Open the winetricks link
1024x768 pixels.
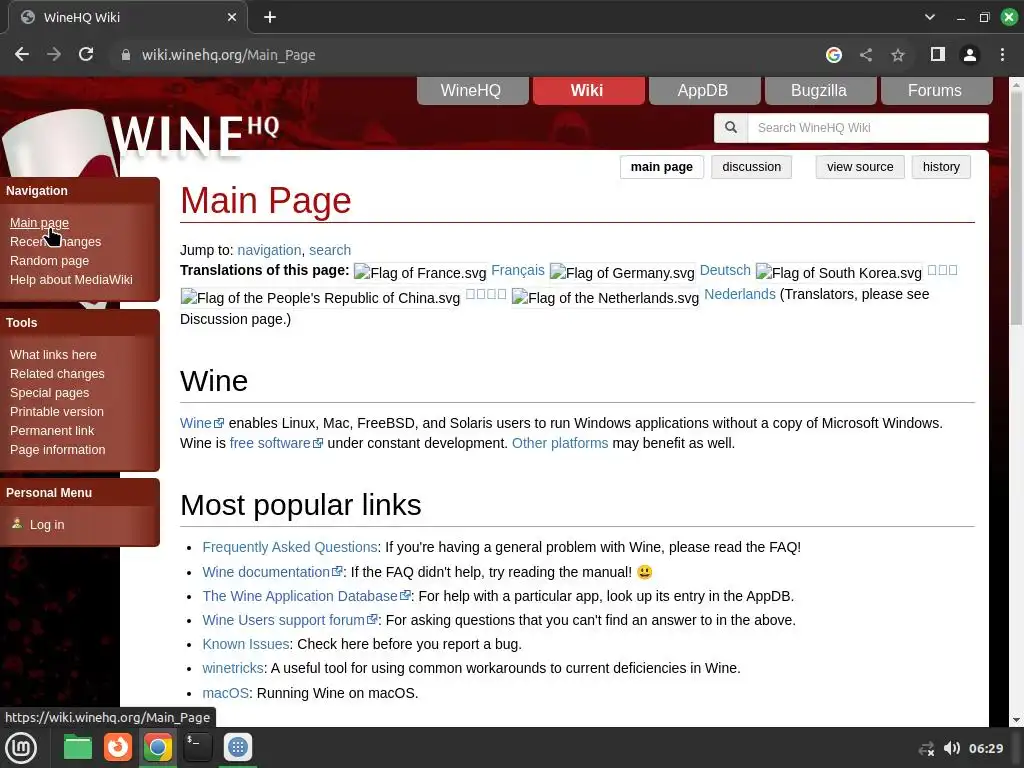click(232, 669)
